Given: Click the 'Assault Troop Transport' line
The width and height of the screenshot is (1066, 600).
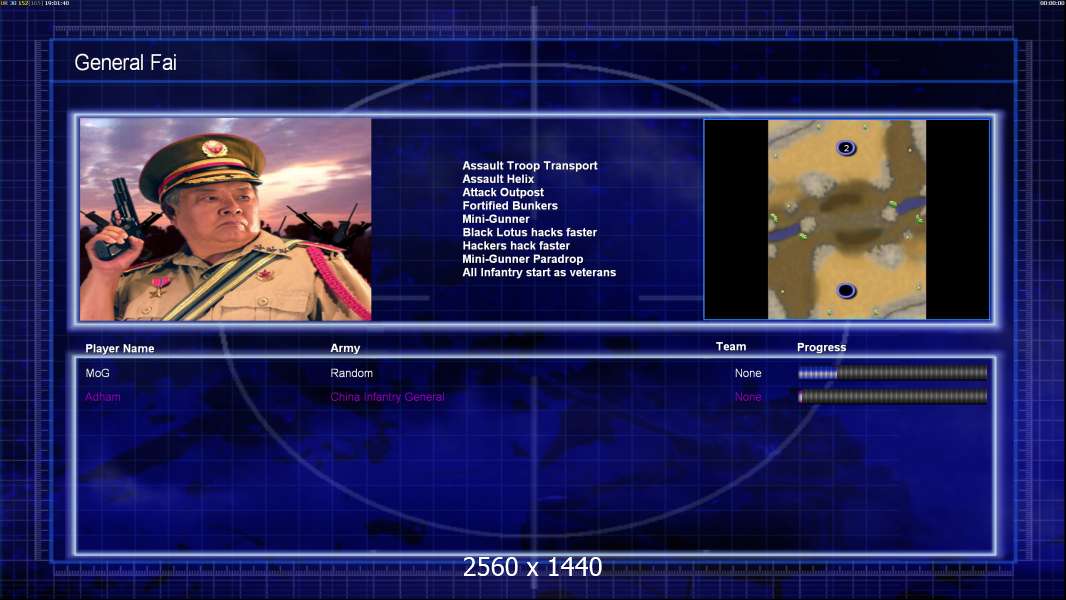Looking at the screenshot, I should (530, 165).
